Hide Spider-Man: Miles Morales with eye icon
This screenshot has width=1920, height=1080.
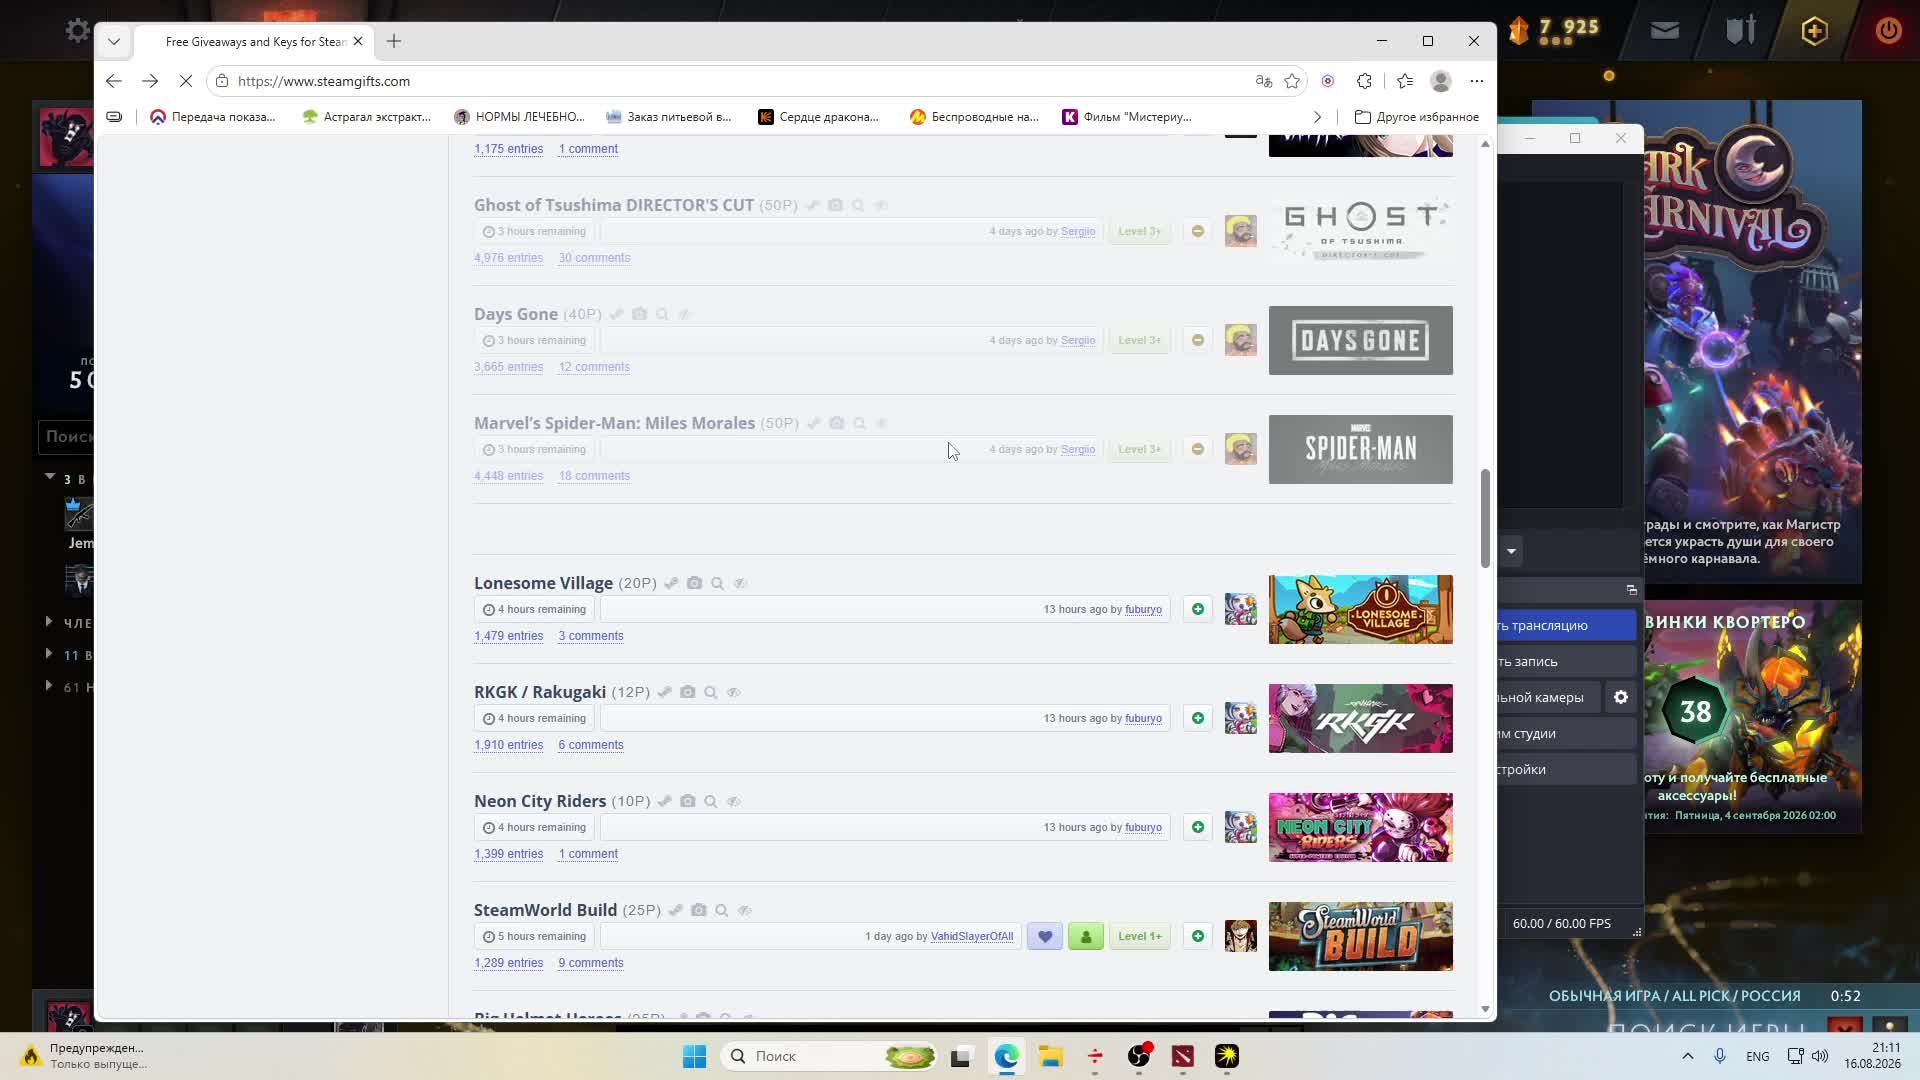pyautogui.click(x=882, y=423)
